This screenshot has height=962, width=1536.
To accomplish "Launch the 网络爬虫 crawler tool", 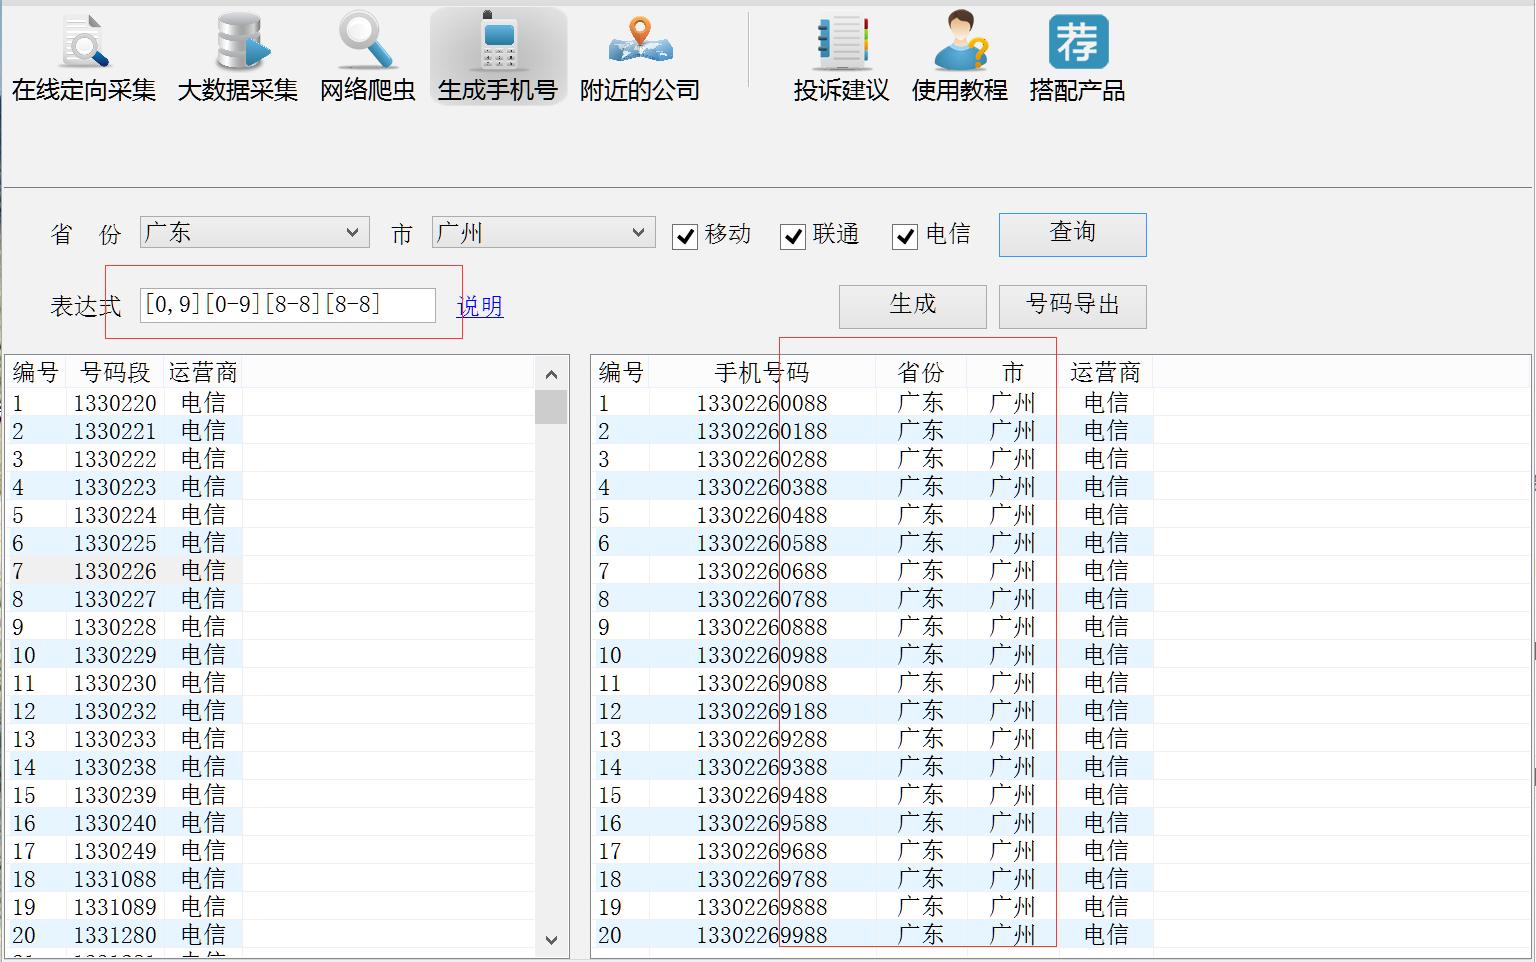I will point(366,55).
